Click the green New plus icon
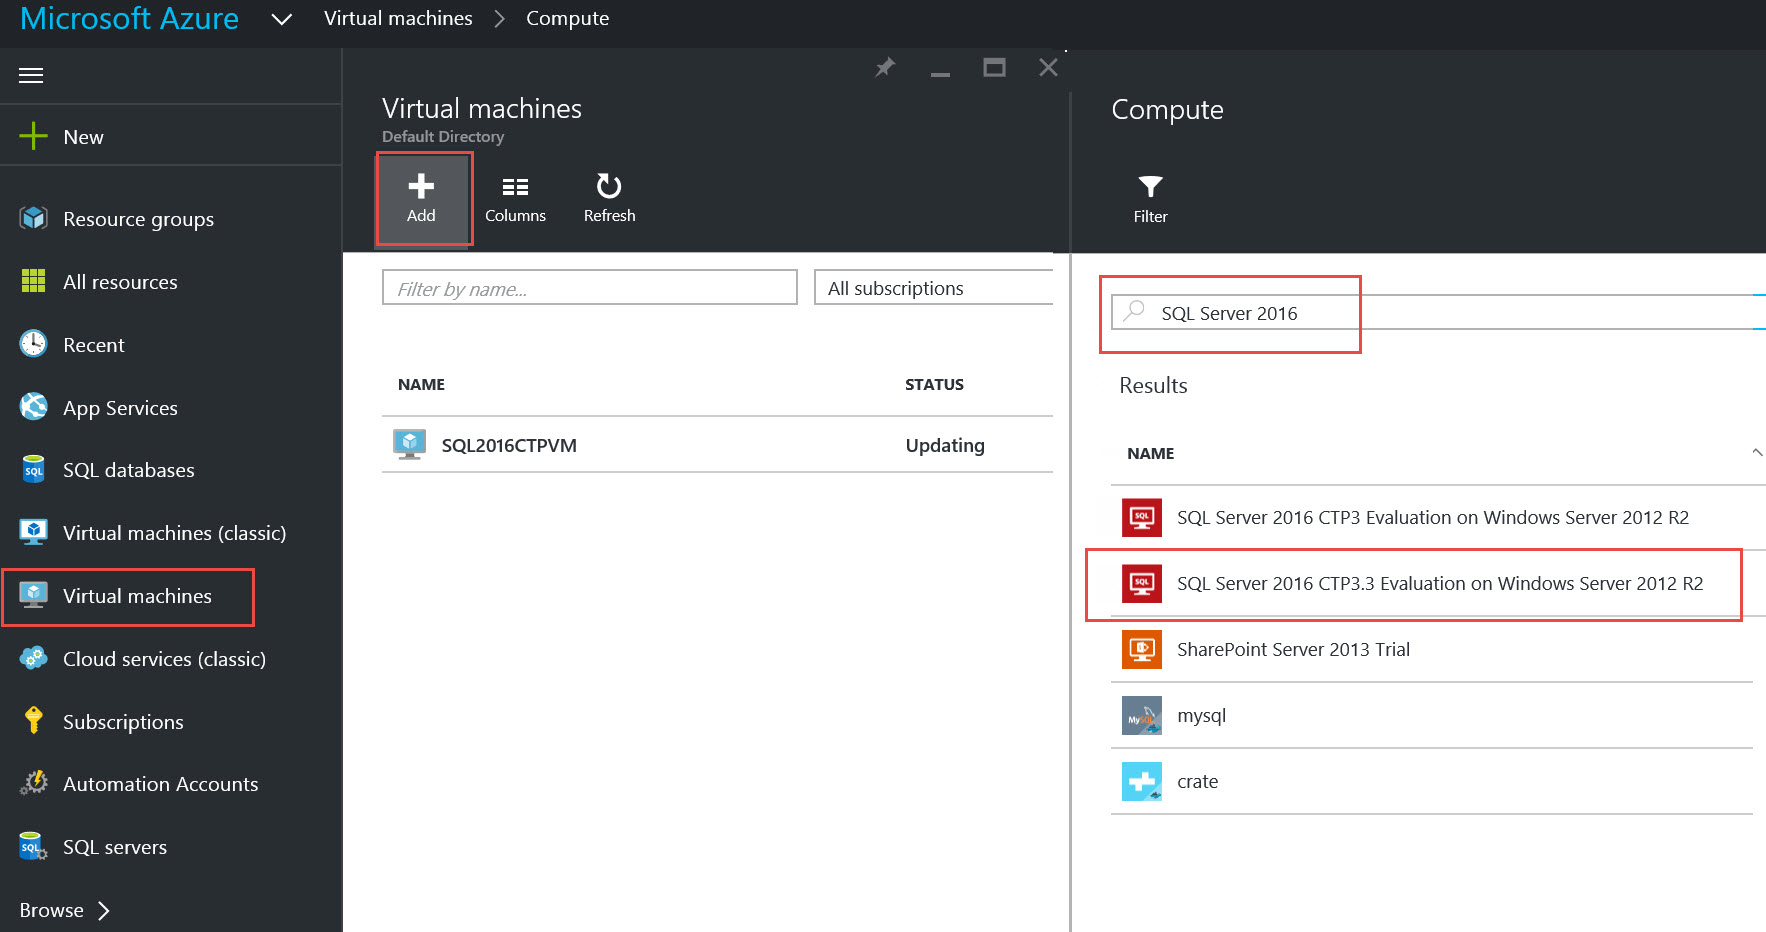This screenshot has height=932, width=1766. coord(33,136)
